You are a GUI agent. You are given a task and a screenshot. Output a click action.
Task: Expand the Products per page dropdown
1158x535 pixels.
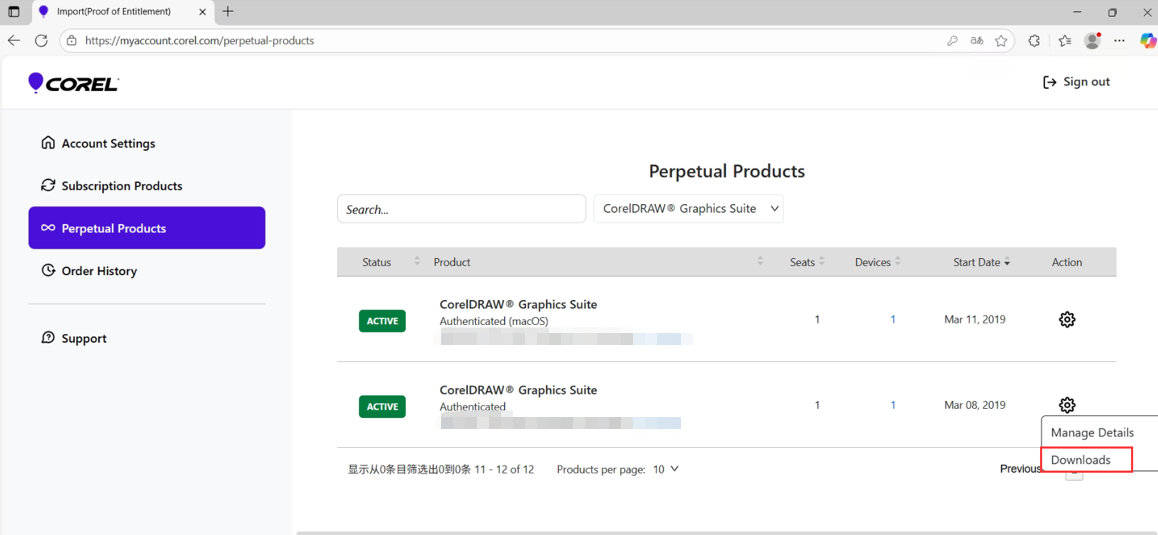point(666,469)
